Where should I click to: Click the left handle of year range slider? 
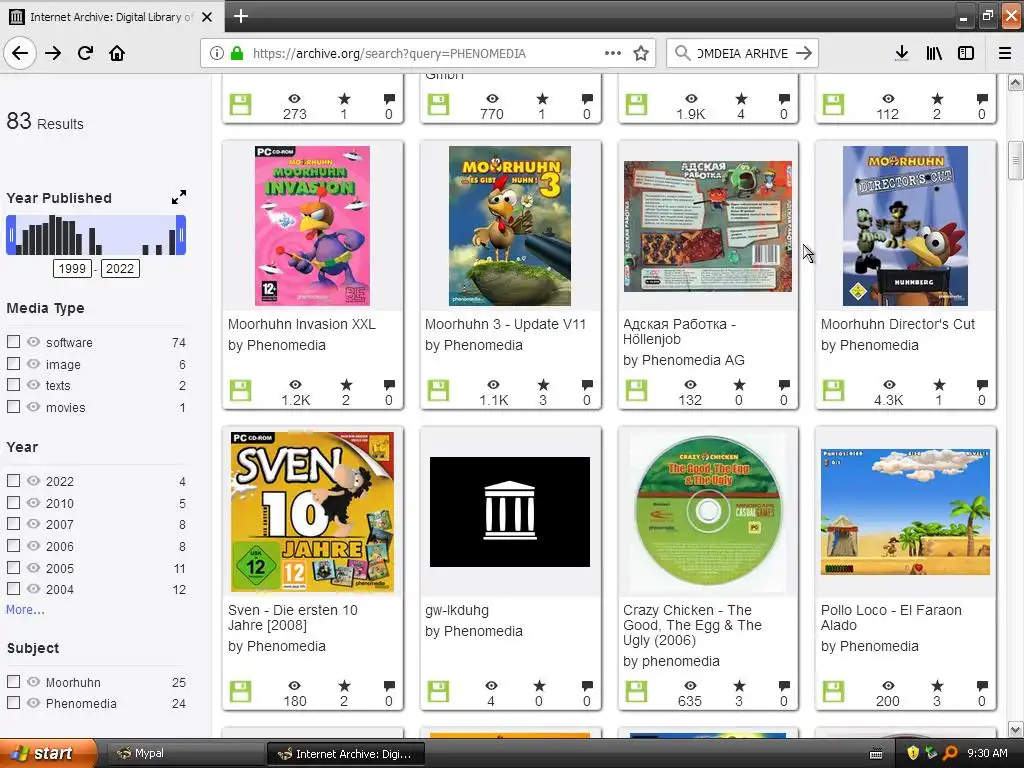(x=10, y=234)
